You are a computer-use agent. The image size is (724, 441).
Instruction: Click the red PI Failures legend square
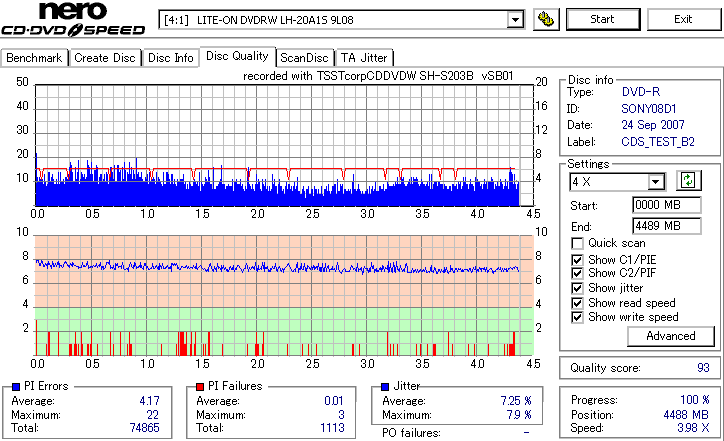(x=200, y=387)
